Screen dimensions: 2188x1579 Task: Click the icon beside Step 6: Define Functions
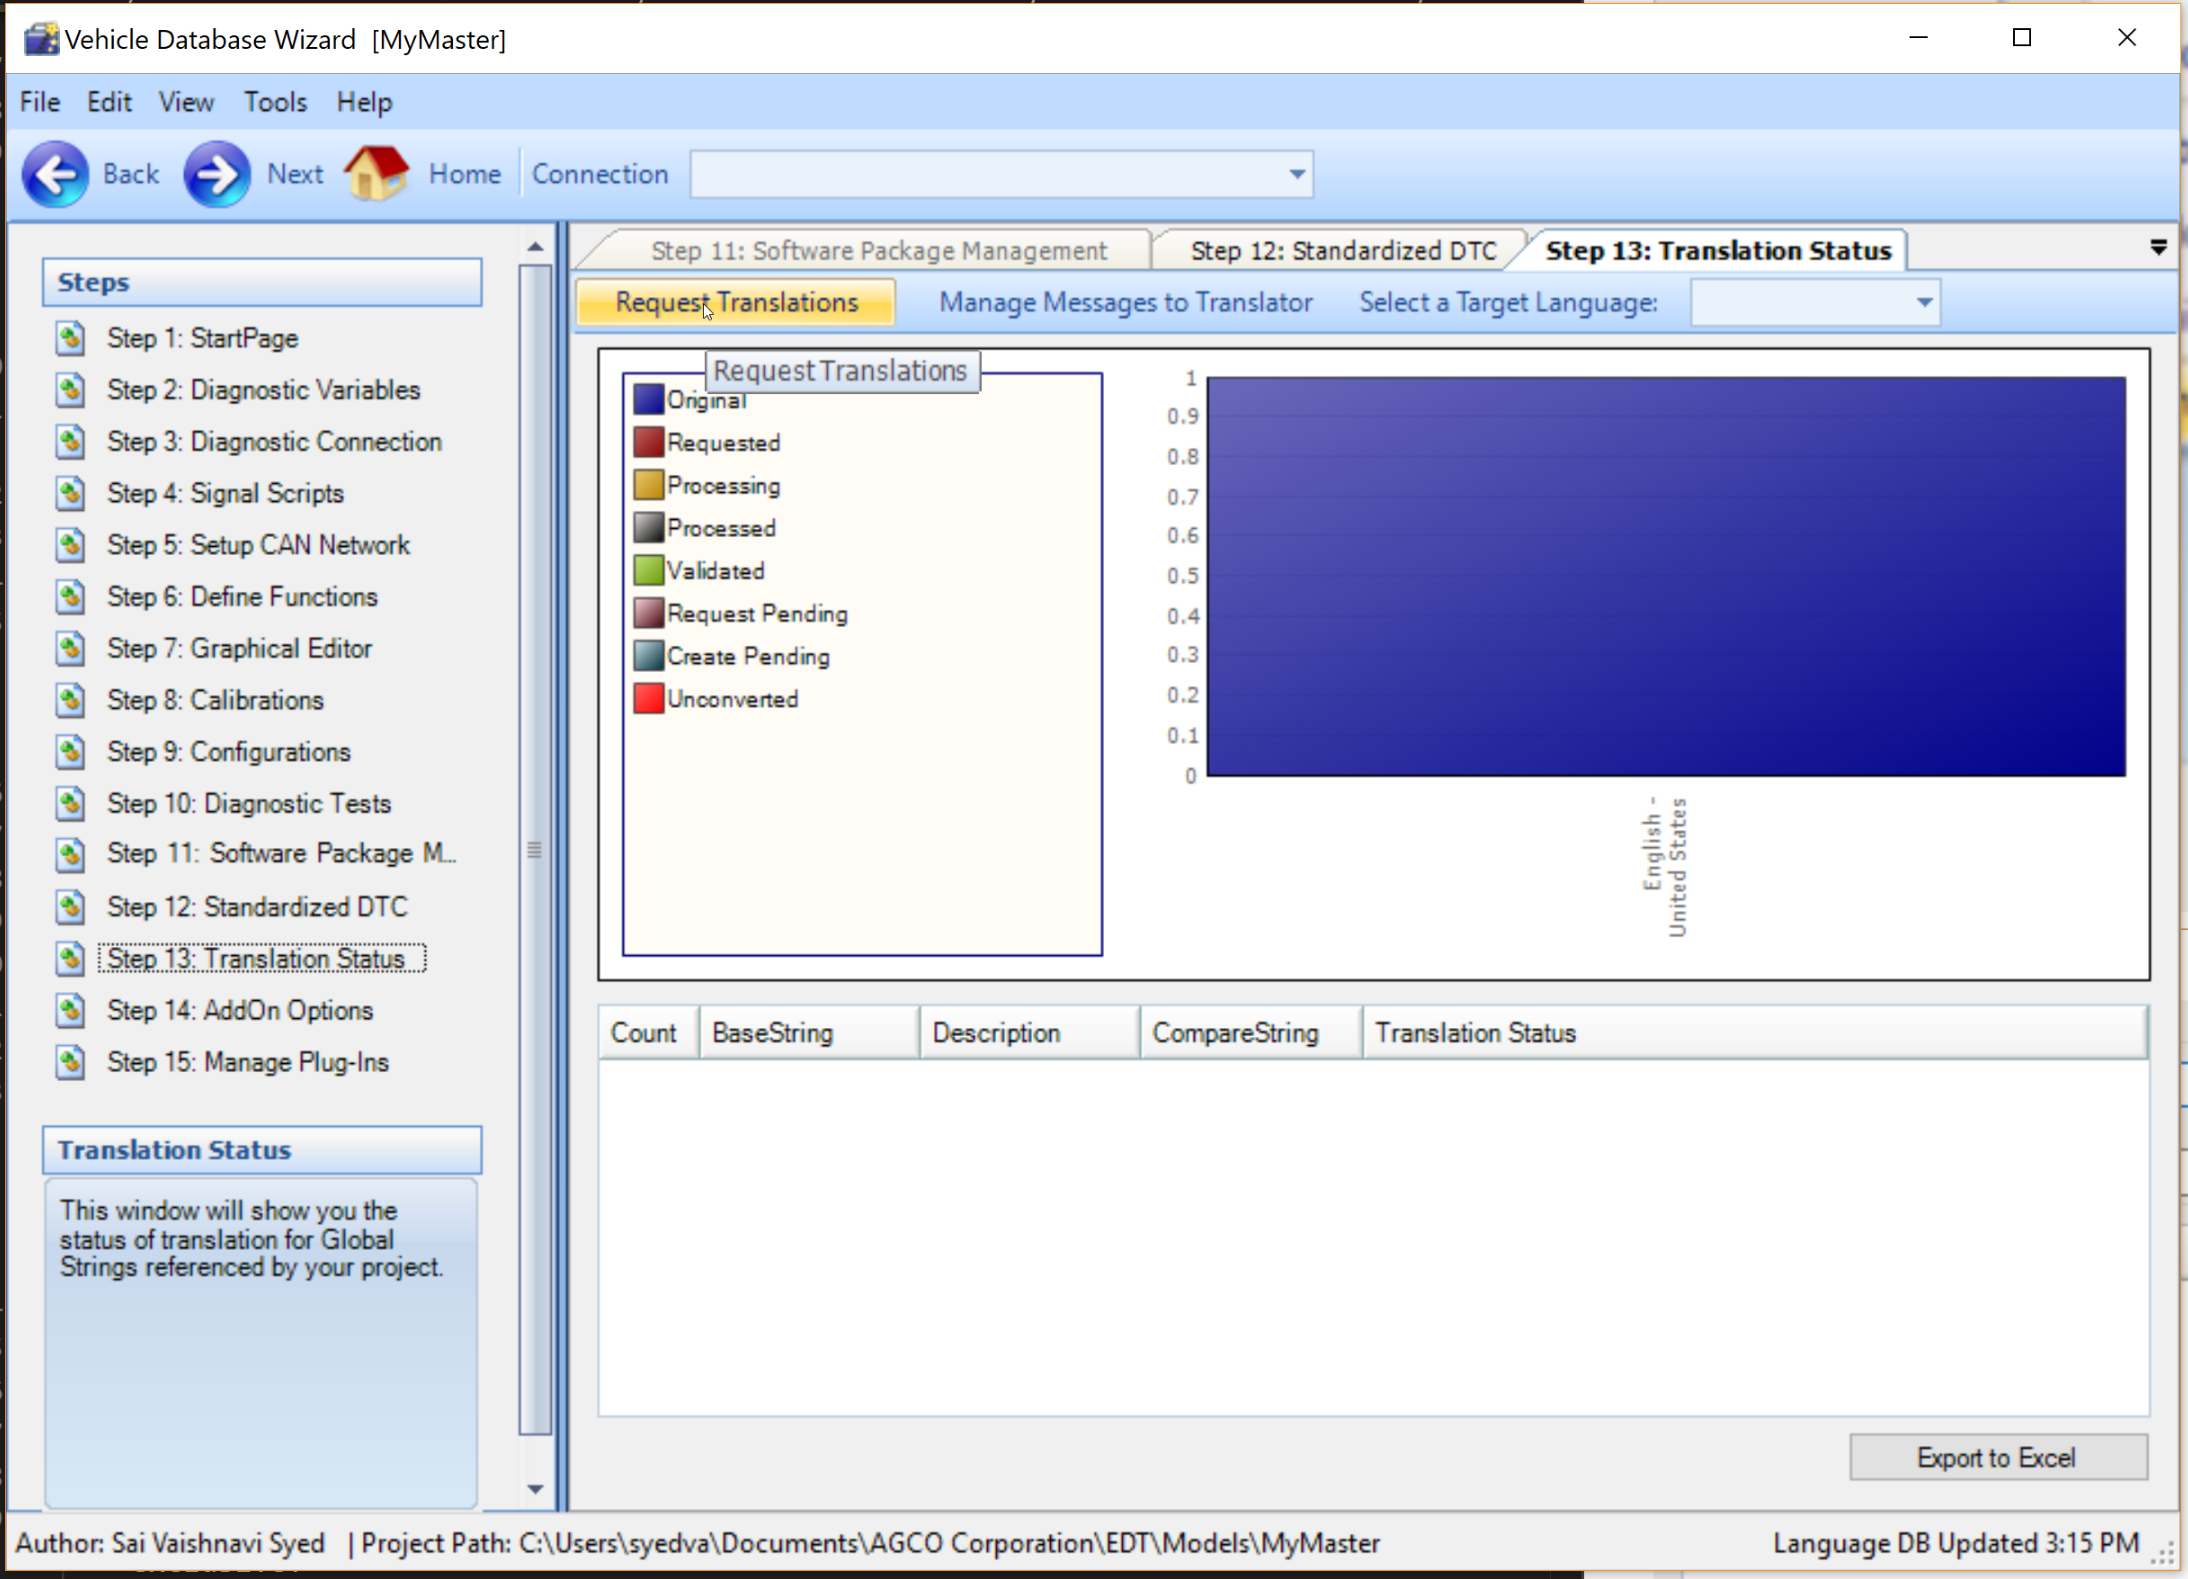[70, 597]
